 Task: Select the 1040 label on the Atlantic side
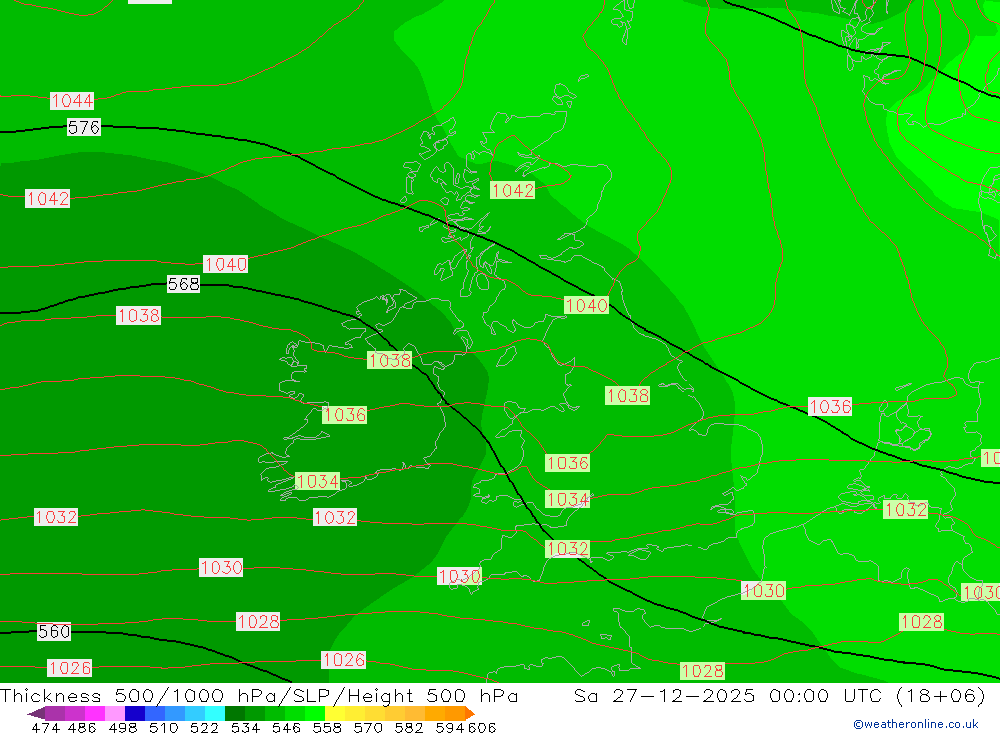(x=226, y=264)
